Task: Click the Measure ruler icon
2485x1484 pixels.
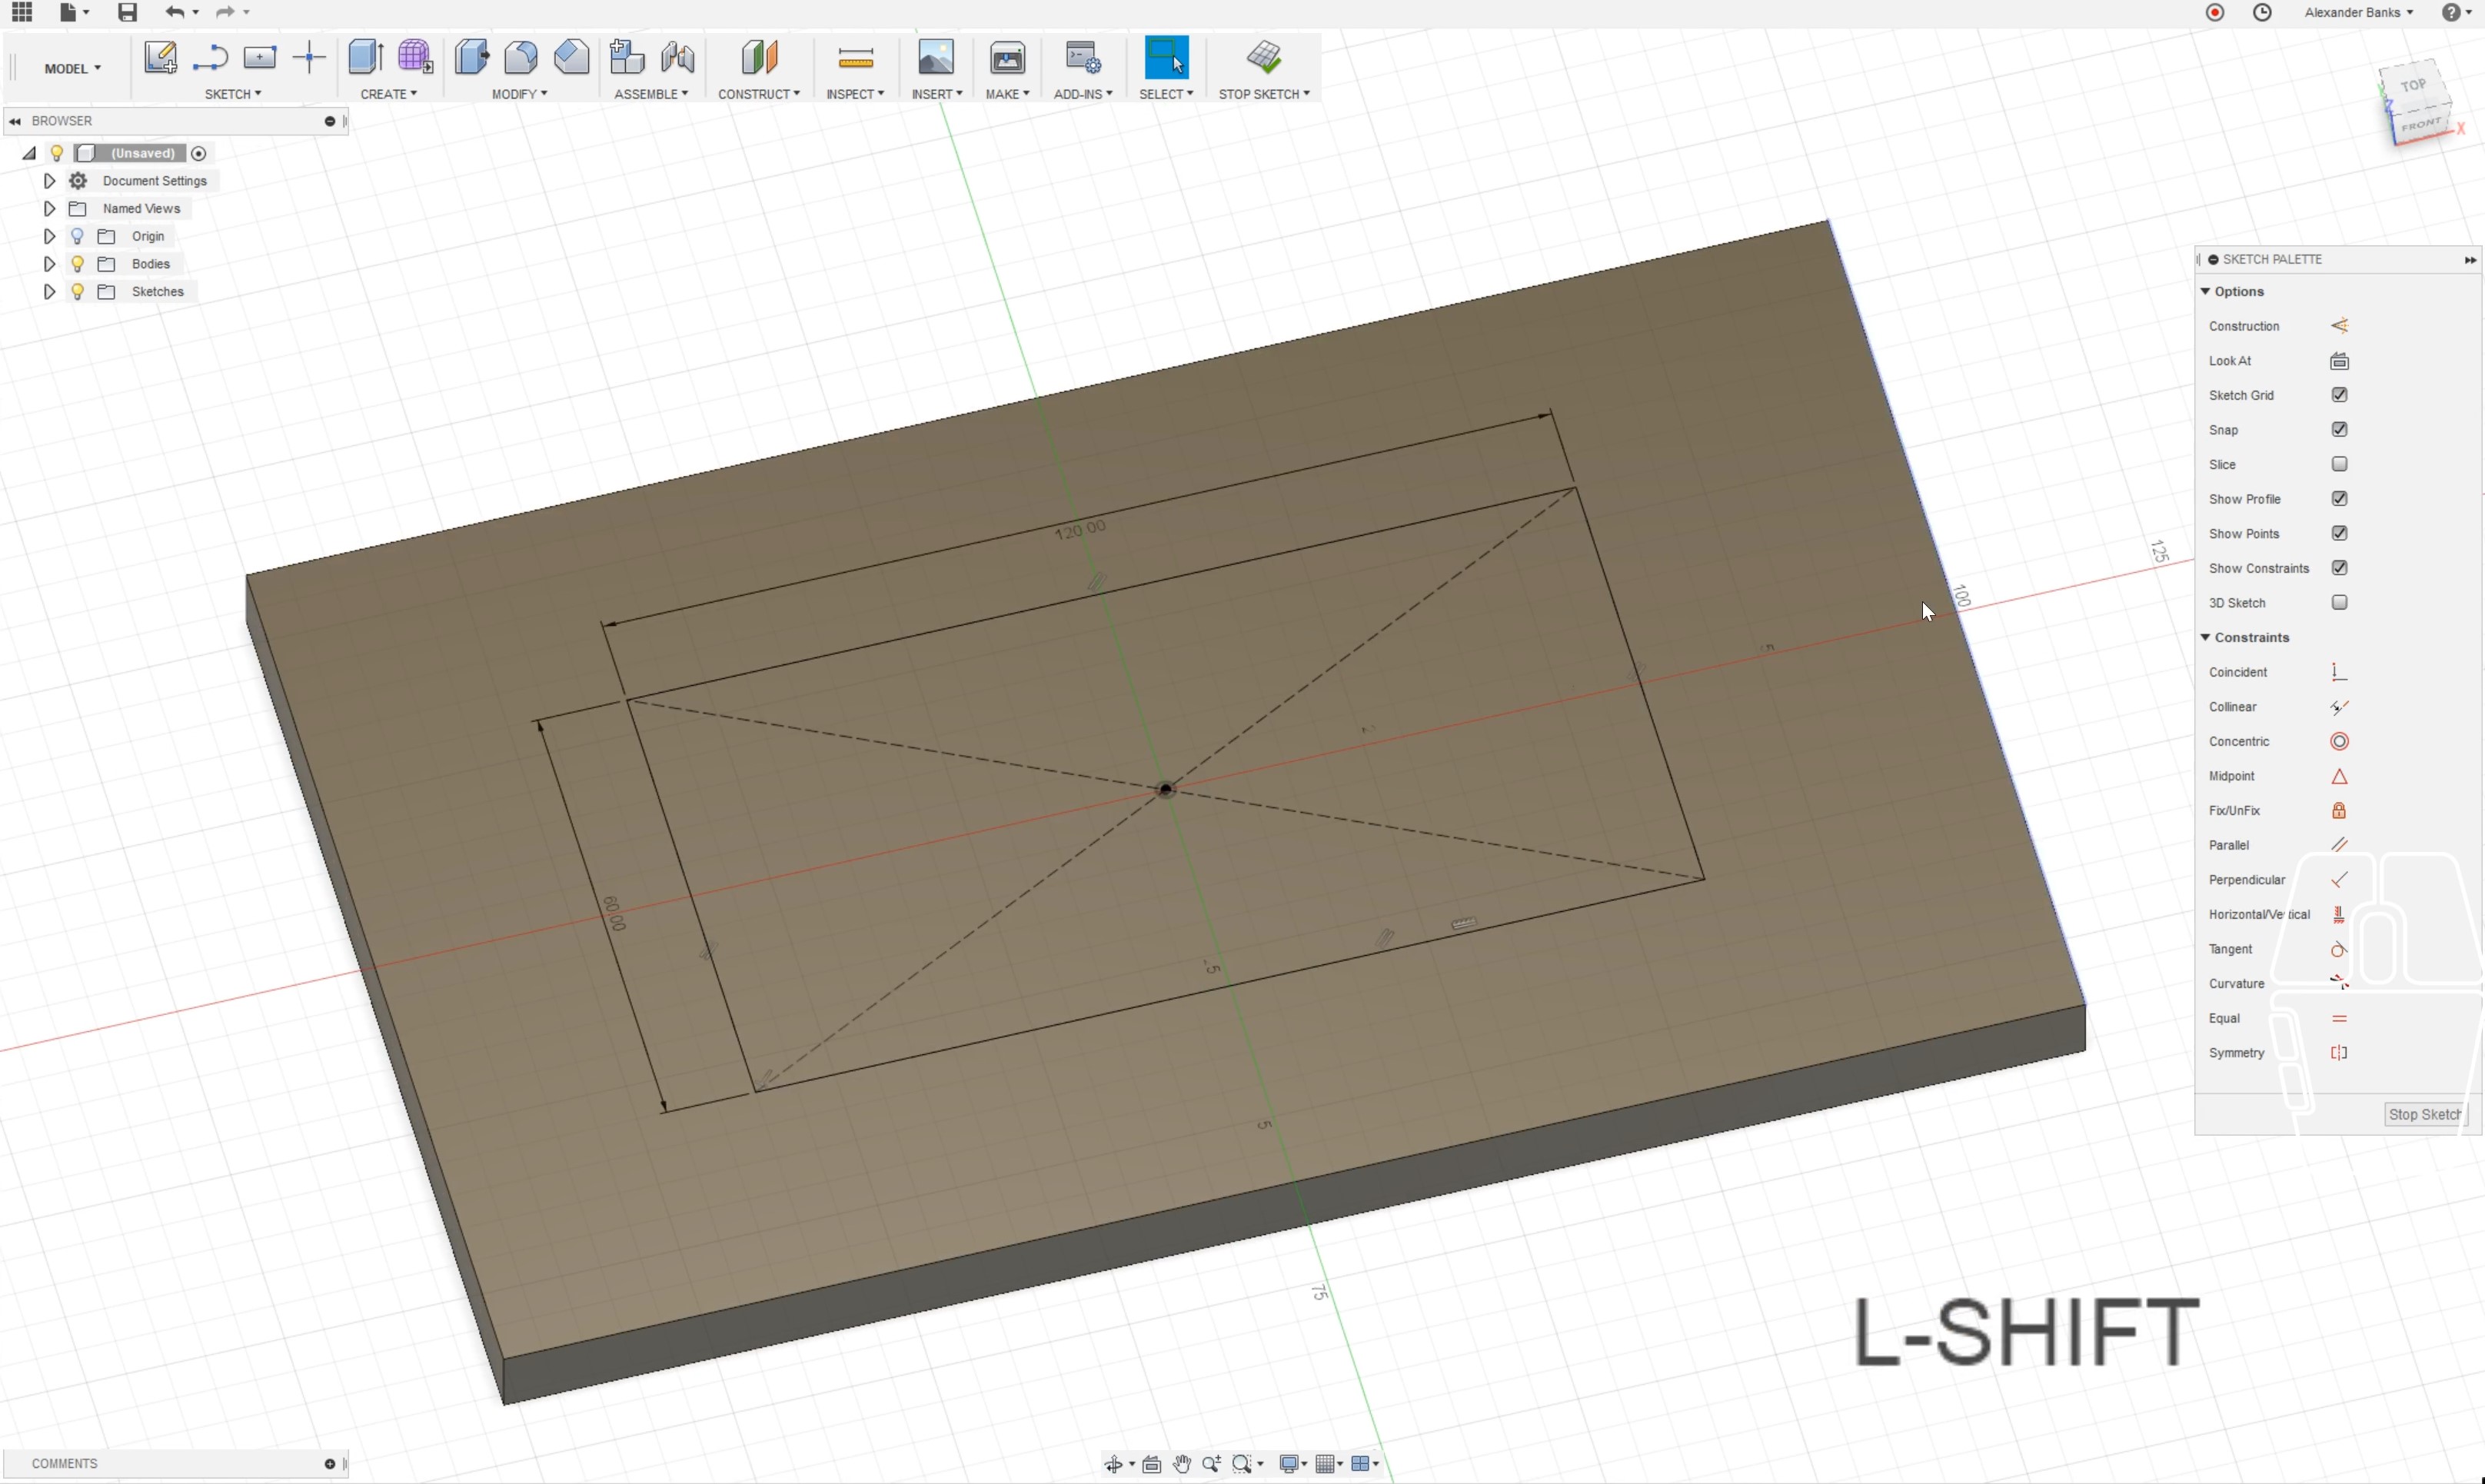Action: pyautogui.click(x=855, y=58)
